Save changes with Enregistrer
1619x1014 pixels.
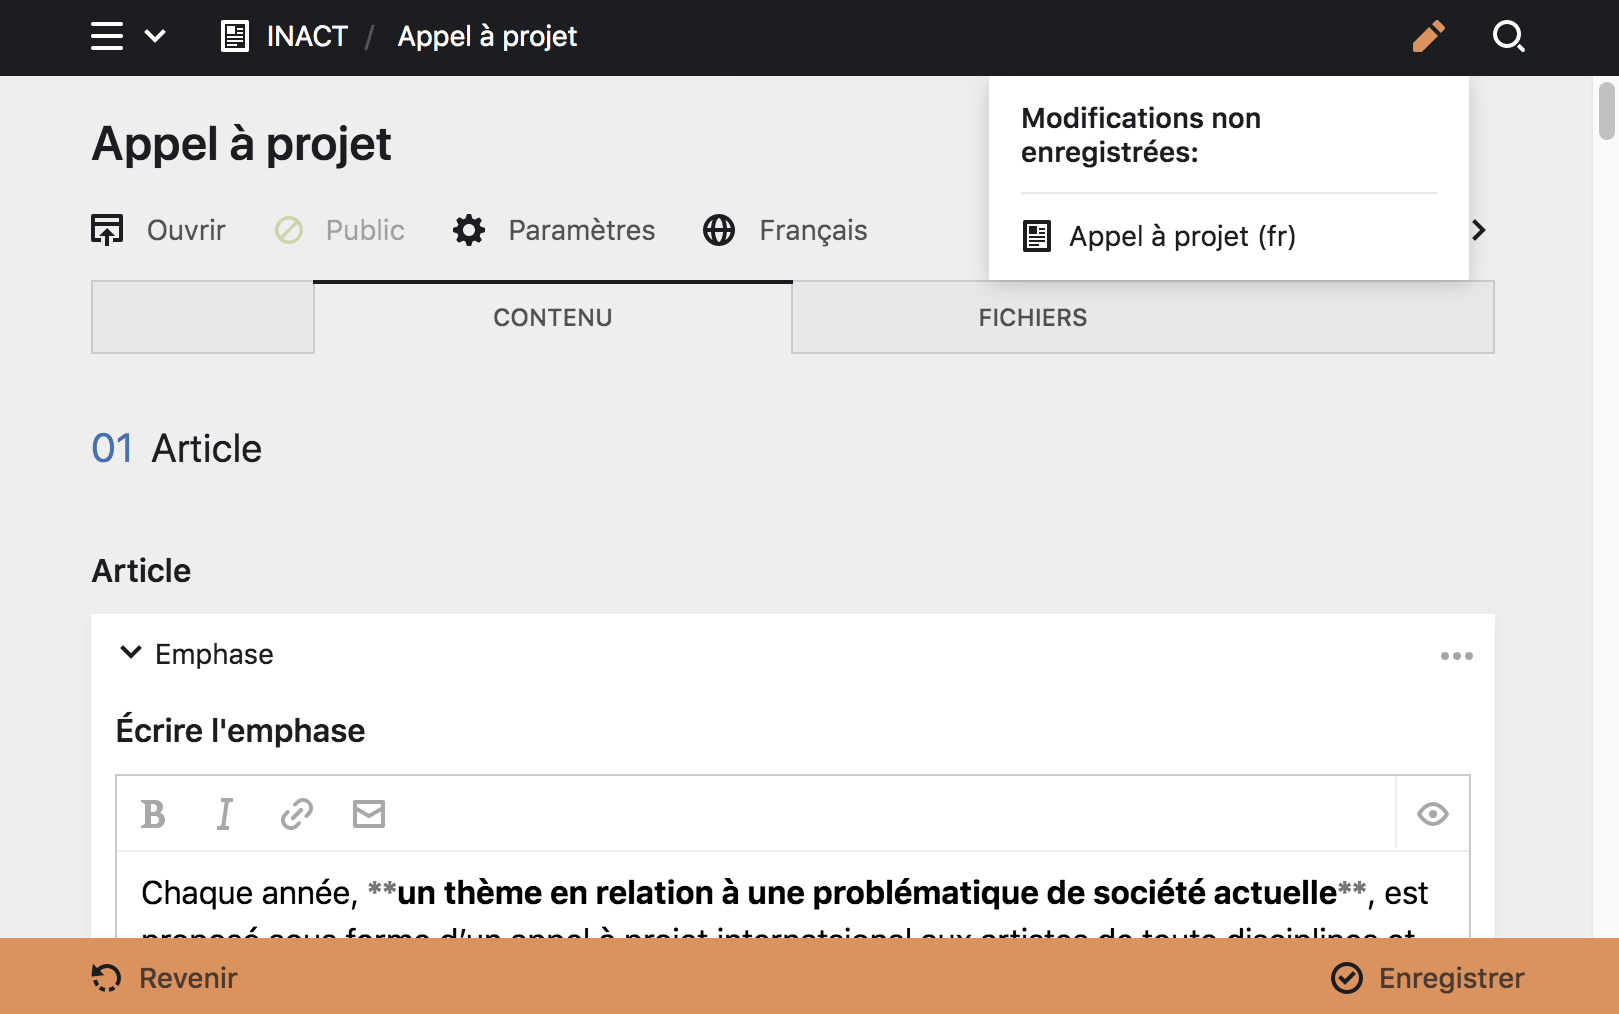pos(1451,977)
